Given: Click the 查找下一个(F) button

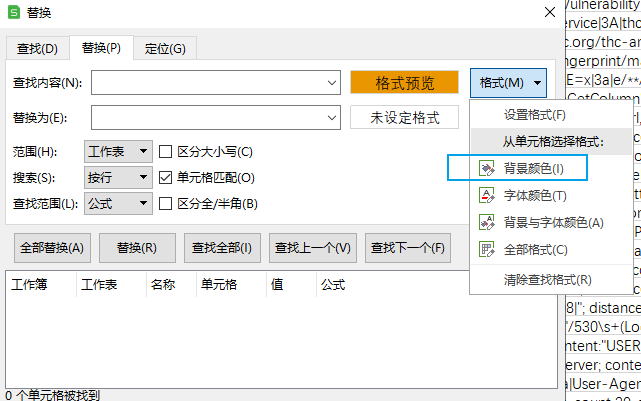Looking at the screenshot, I should (x=408, y=248).
